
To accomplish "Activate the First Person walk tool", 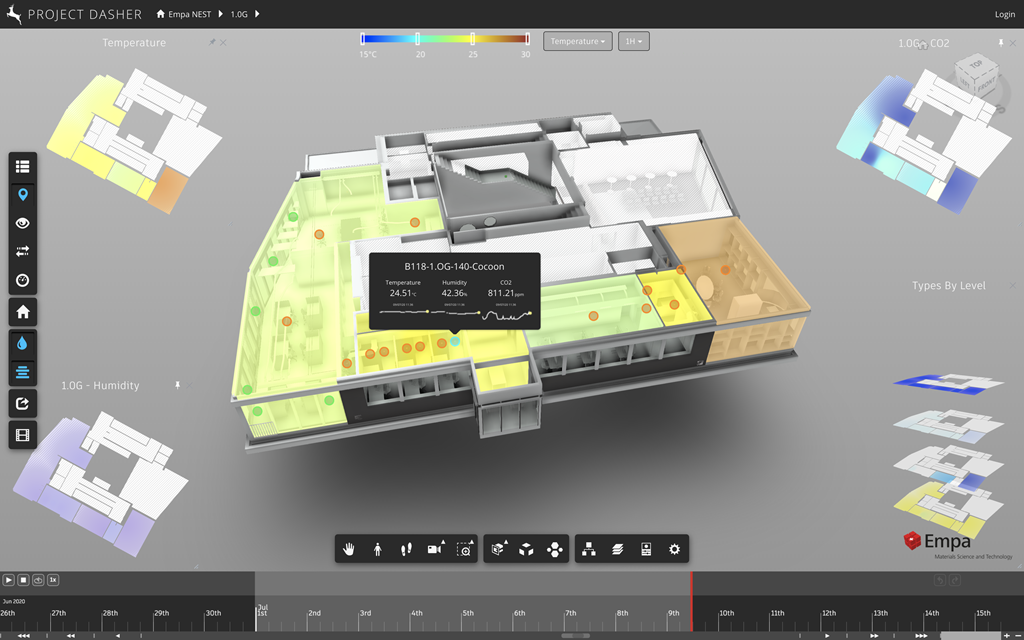I will (378, 549).
